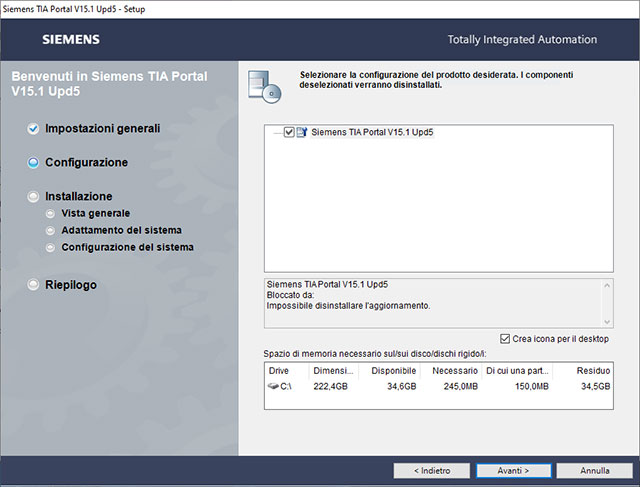Click the gray step icon beside Installazione
The width and height of the screenshot is (640, 487).
coord(33,197)
